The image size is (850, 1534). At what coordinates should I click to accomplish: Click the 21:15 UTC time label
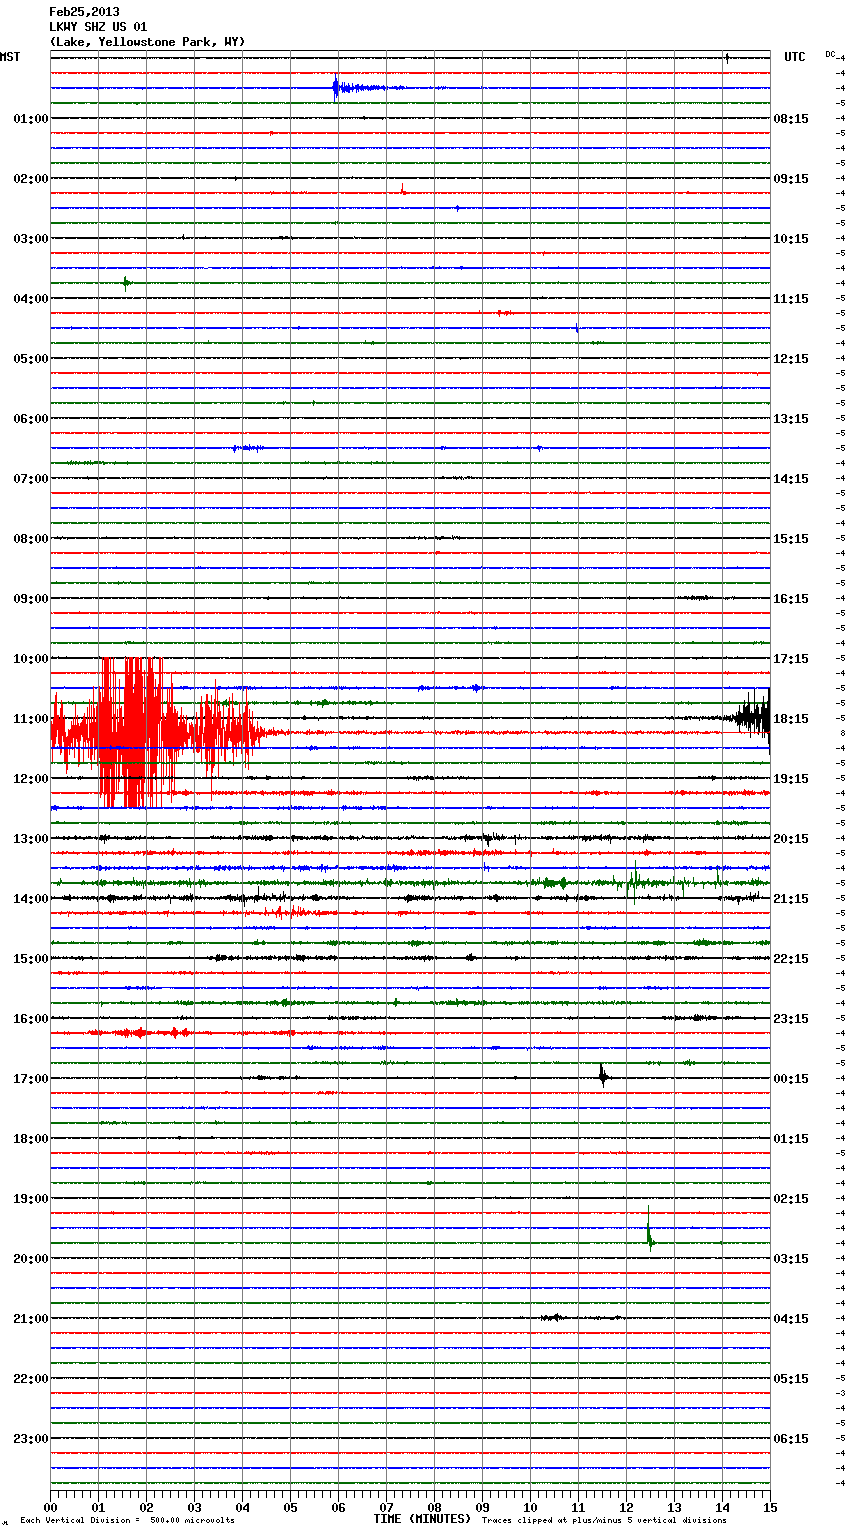click(x=791, y=899)
